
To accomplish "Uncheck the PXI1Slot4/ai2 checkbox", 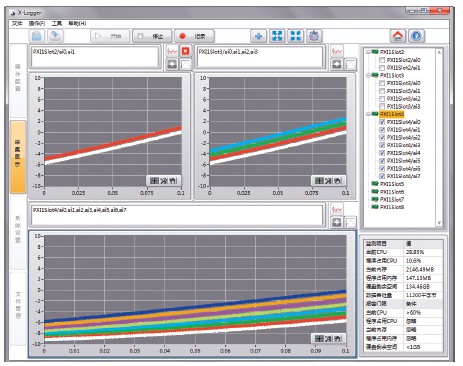I will point(382,137).
